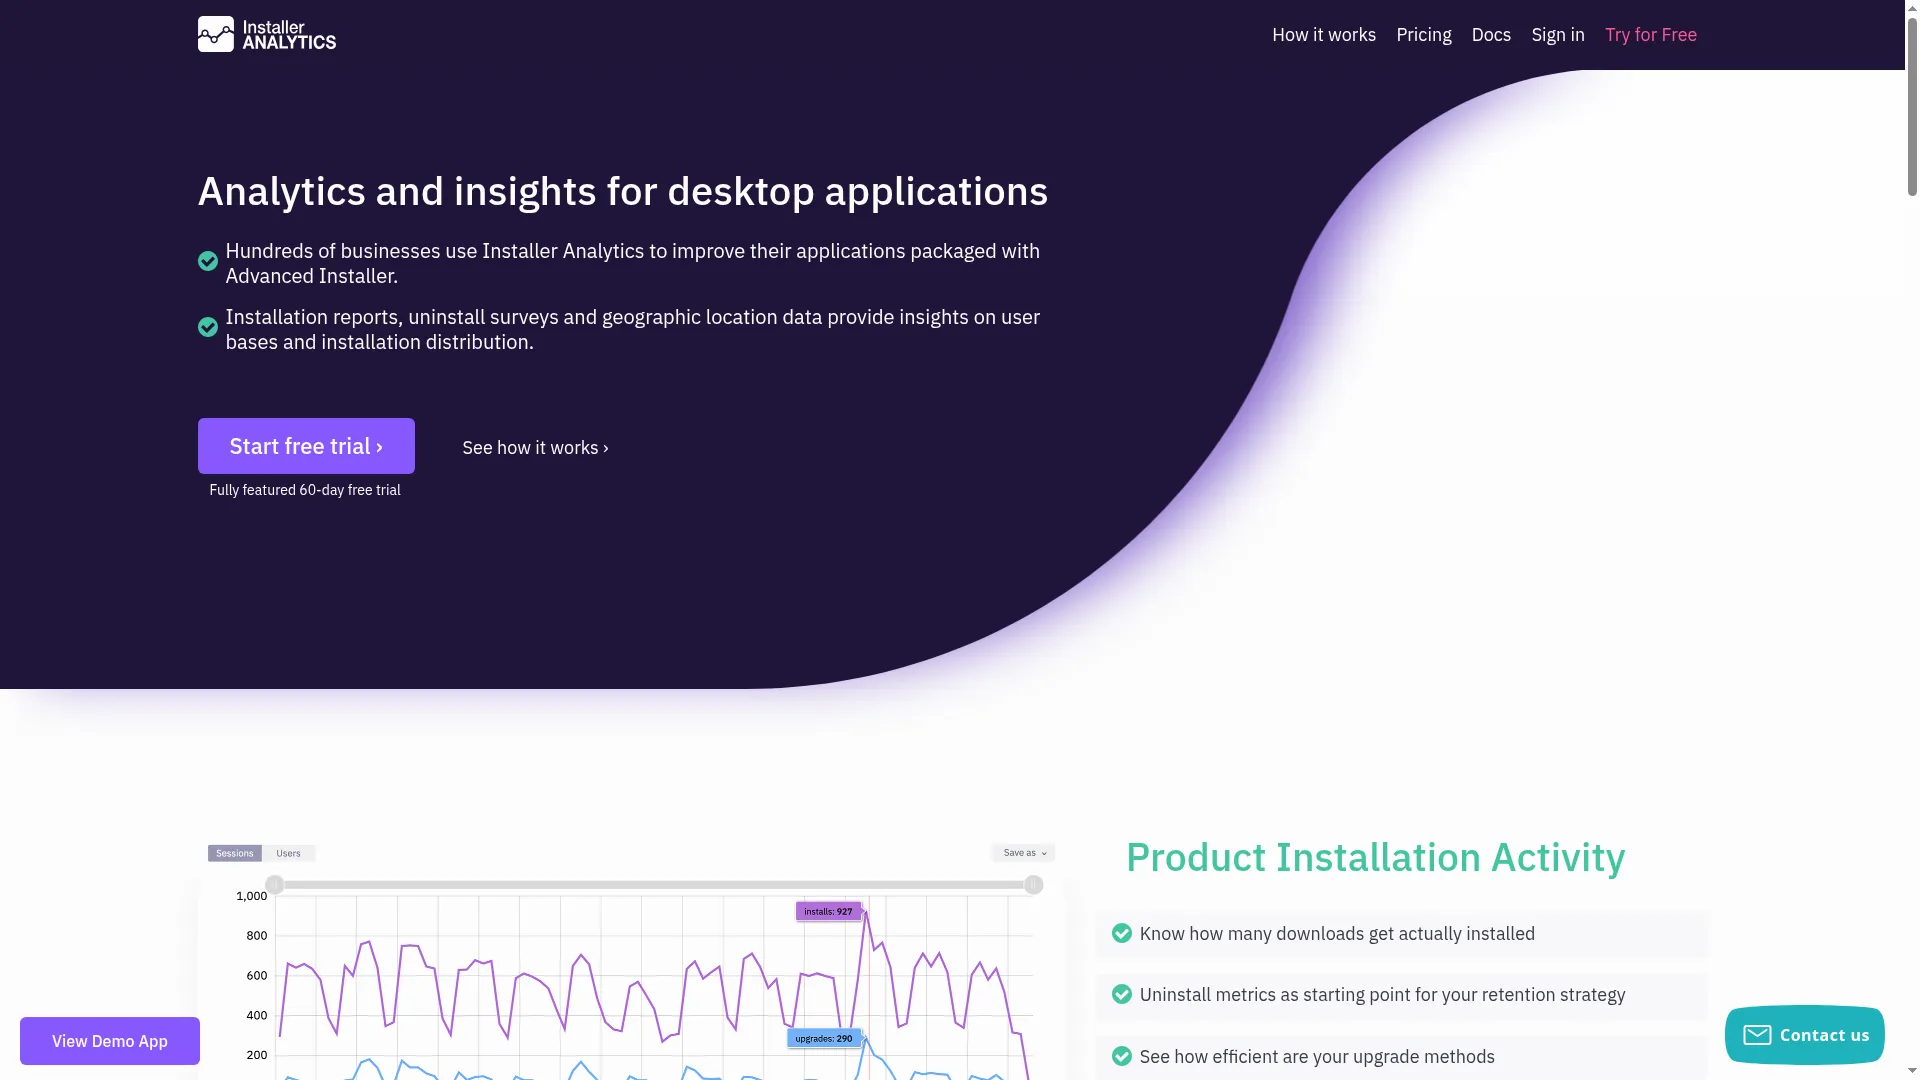Image resolution: width=1920 pixels, height=1080 pixels.
Task: Click the page vertical scrollbar thumb
Action: point(1912,105)
